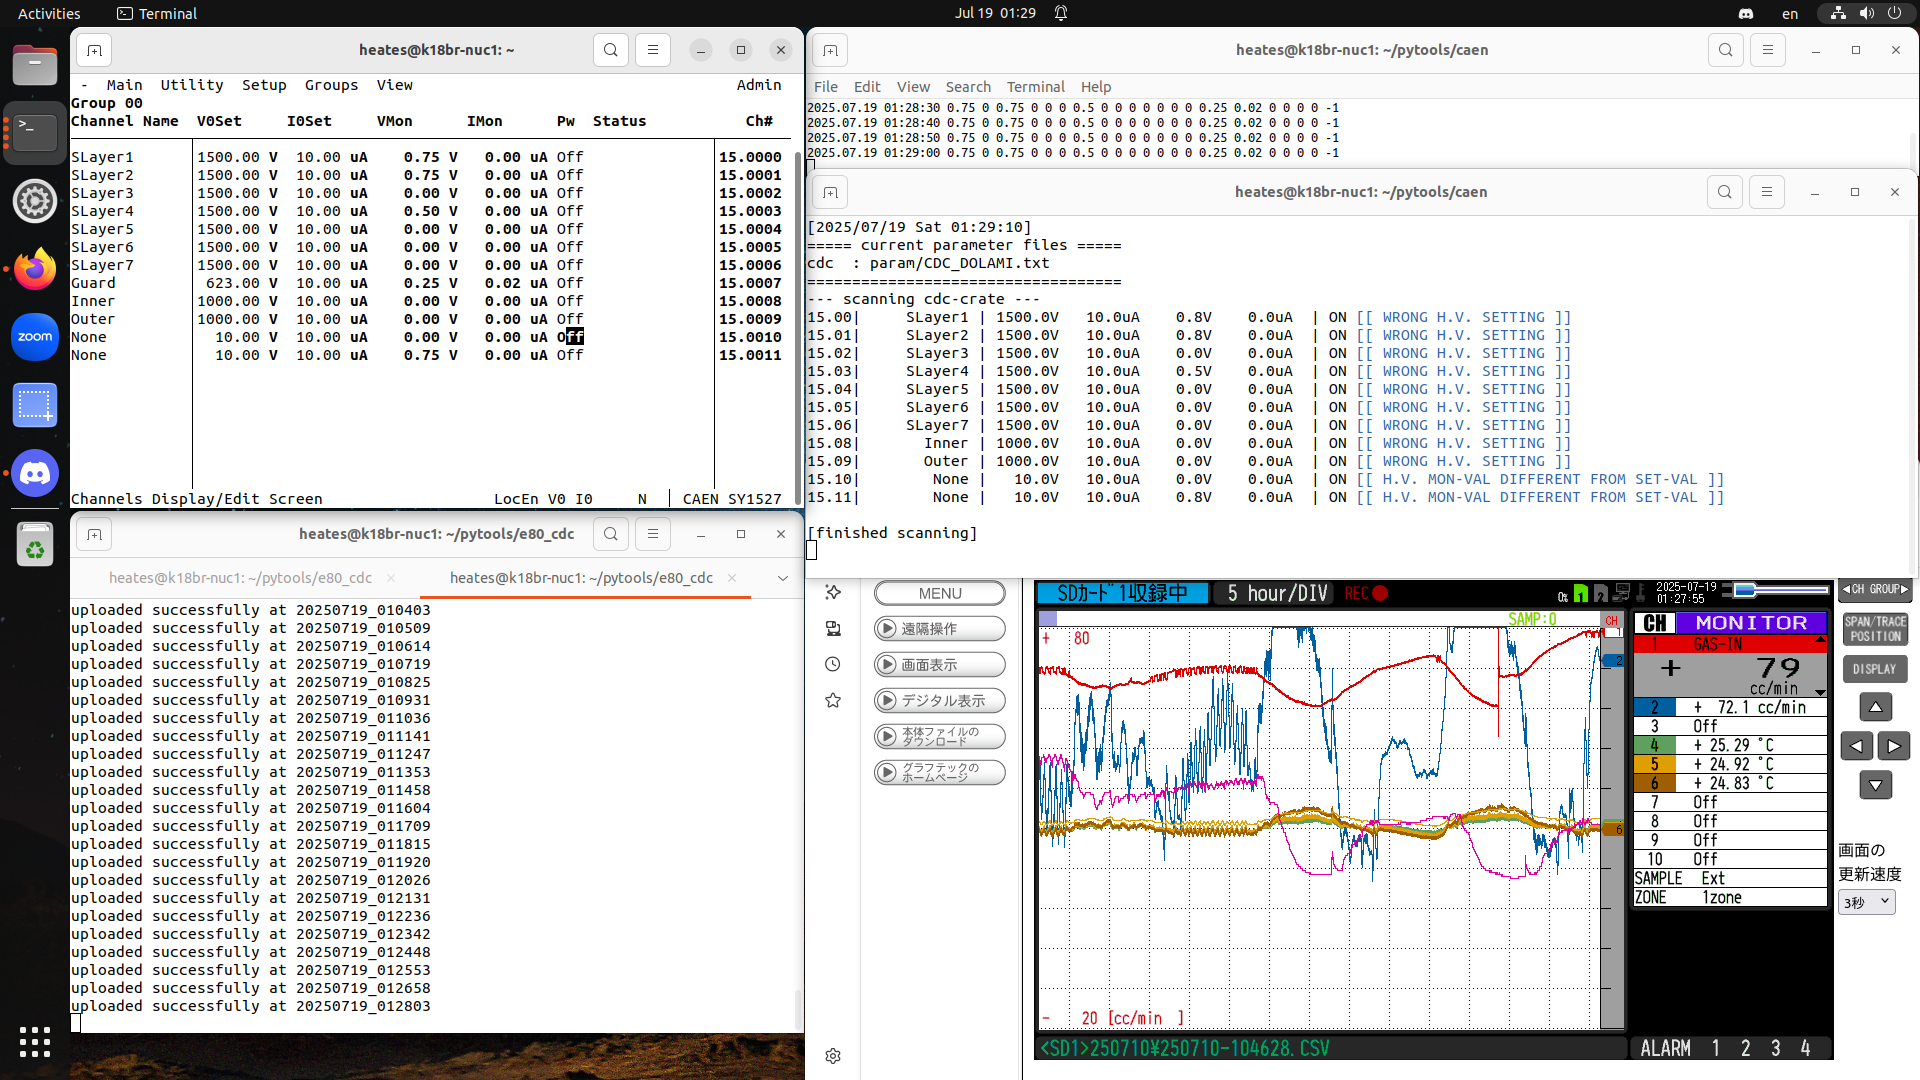Click the GAS-IN channel 1 header
The height and width of the screenshot is (1080, 1920).
point(1730,644)
